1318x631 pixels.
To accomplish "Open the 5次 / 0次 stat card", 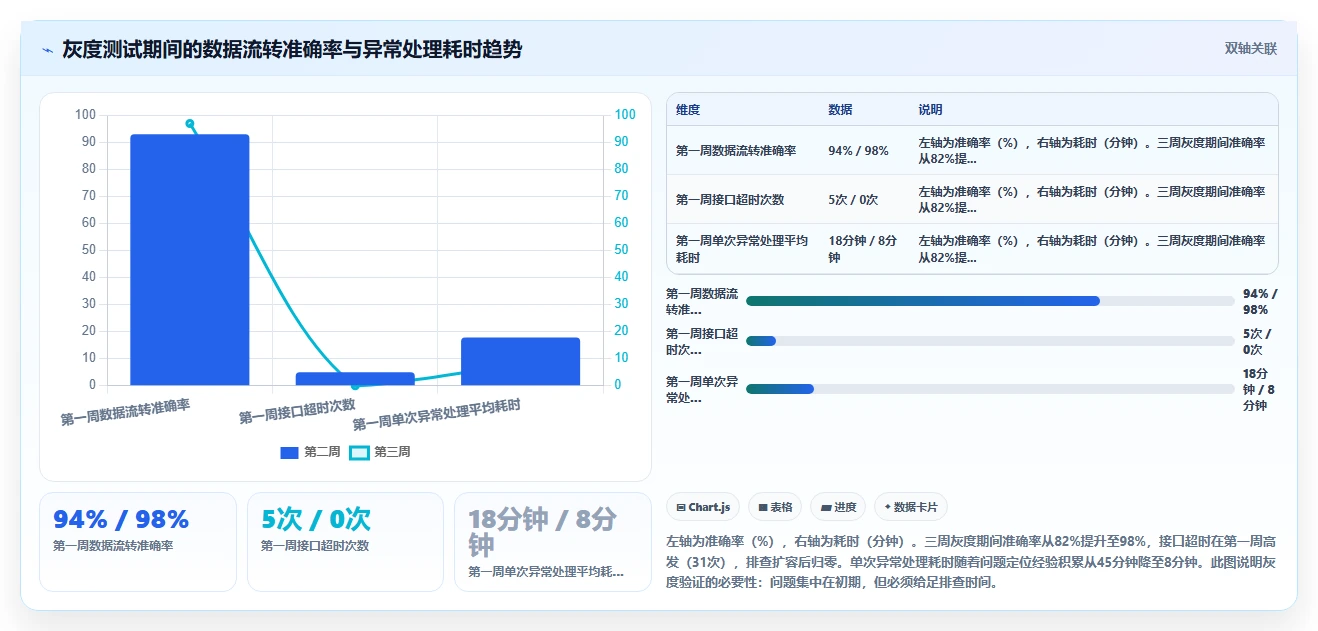I will coord(345,542).
